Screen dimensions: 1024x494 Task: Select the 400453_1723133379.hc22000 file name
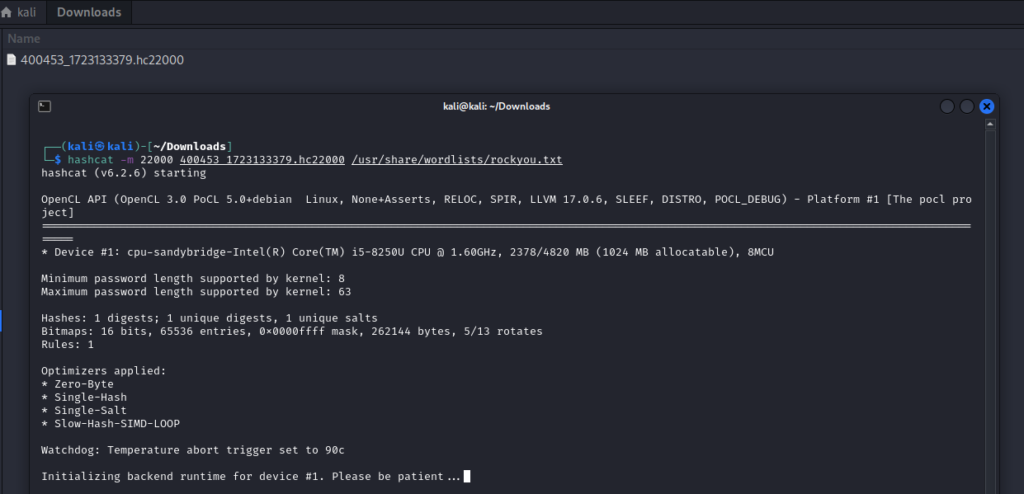pyautogui.click(x=102, y=60)
